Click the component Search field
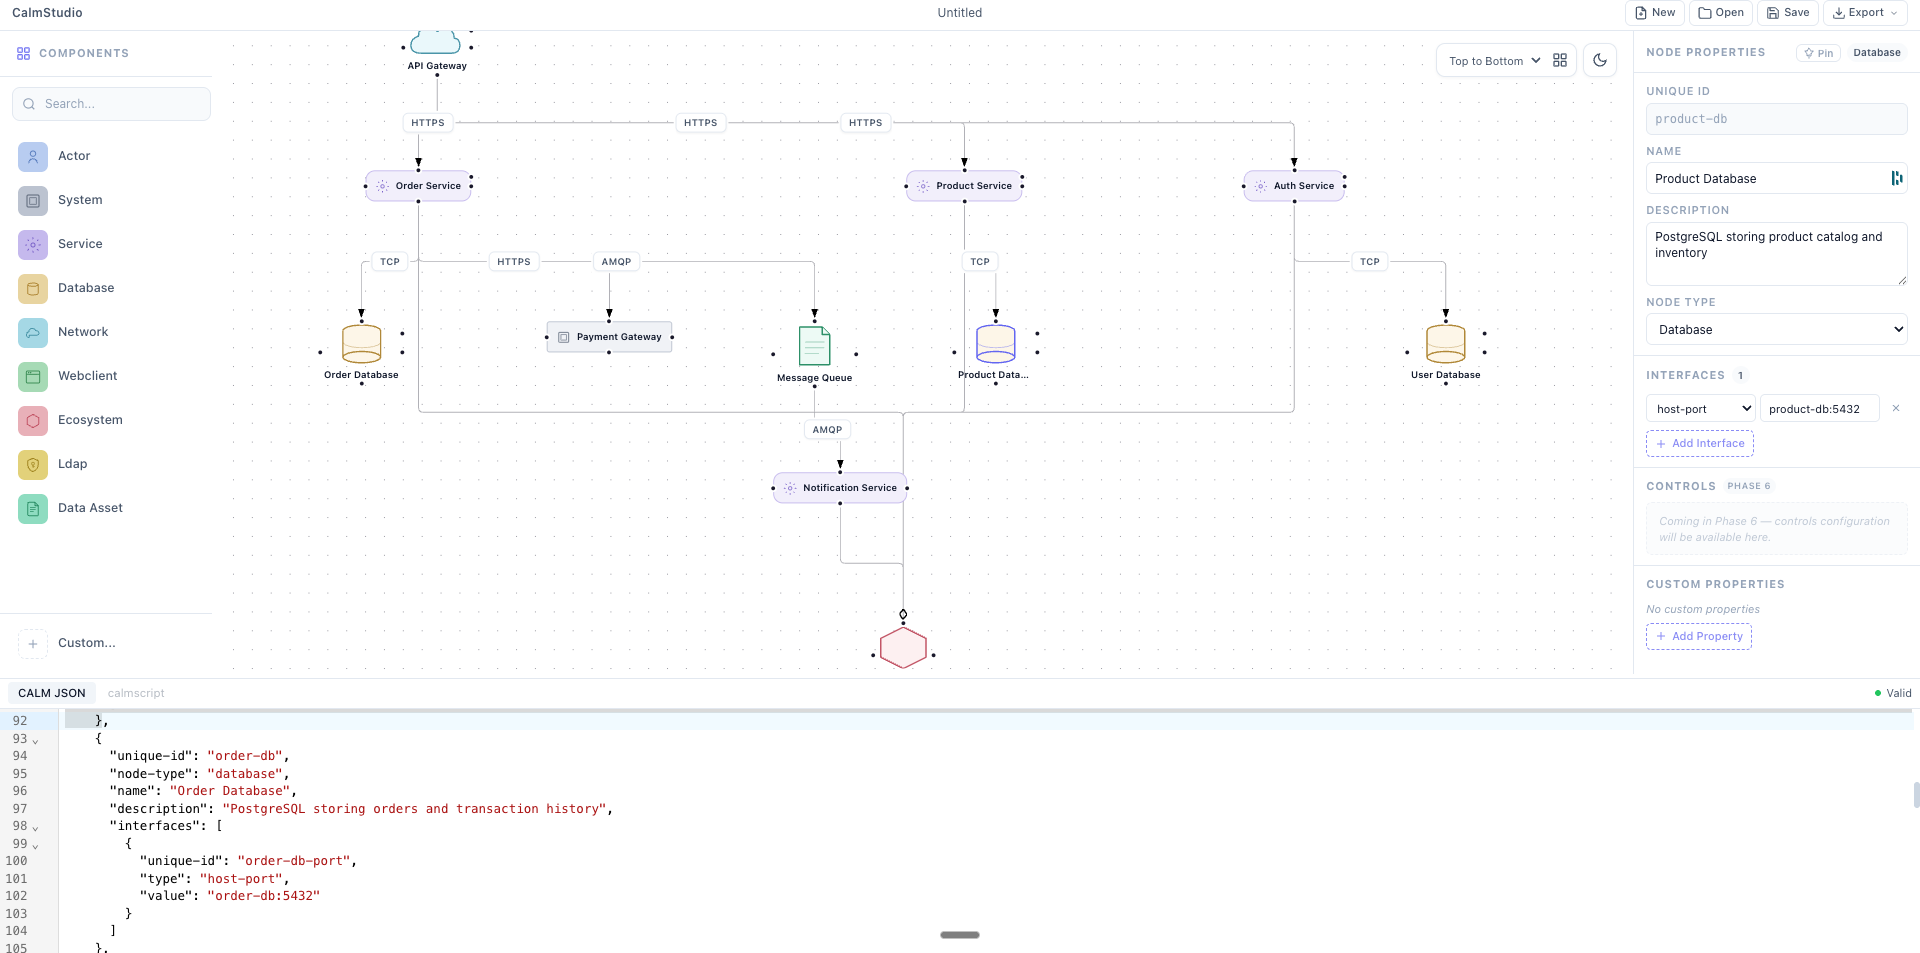Viewport: 1920px width, 953px height. coord(111,104)
